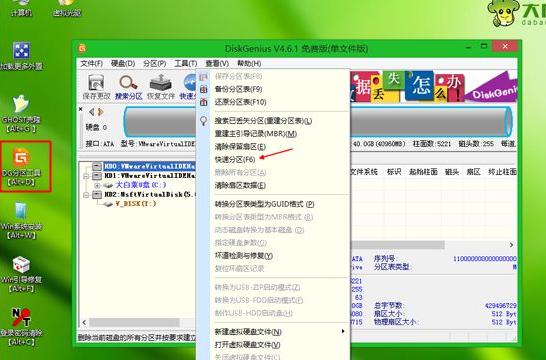The image size is (546, 360).
Task: Click the 起始柱面 column header
Action: pos(423,172)
